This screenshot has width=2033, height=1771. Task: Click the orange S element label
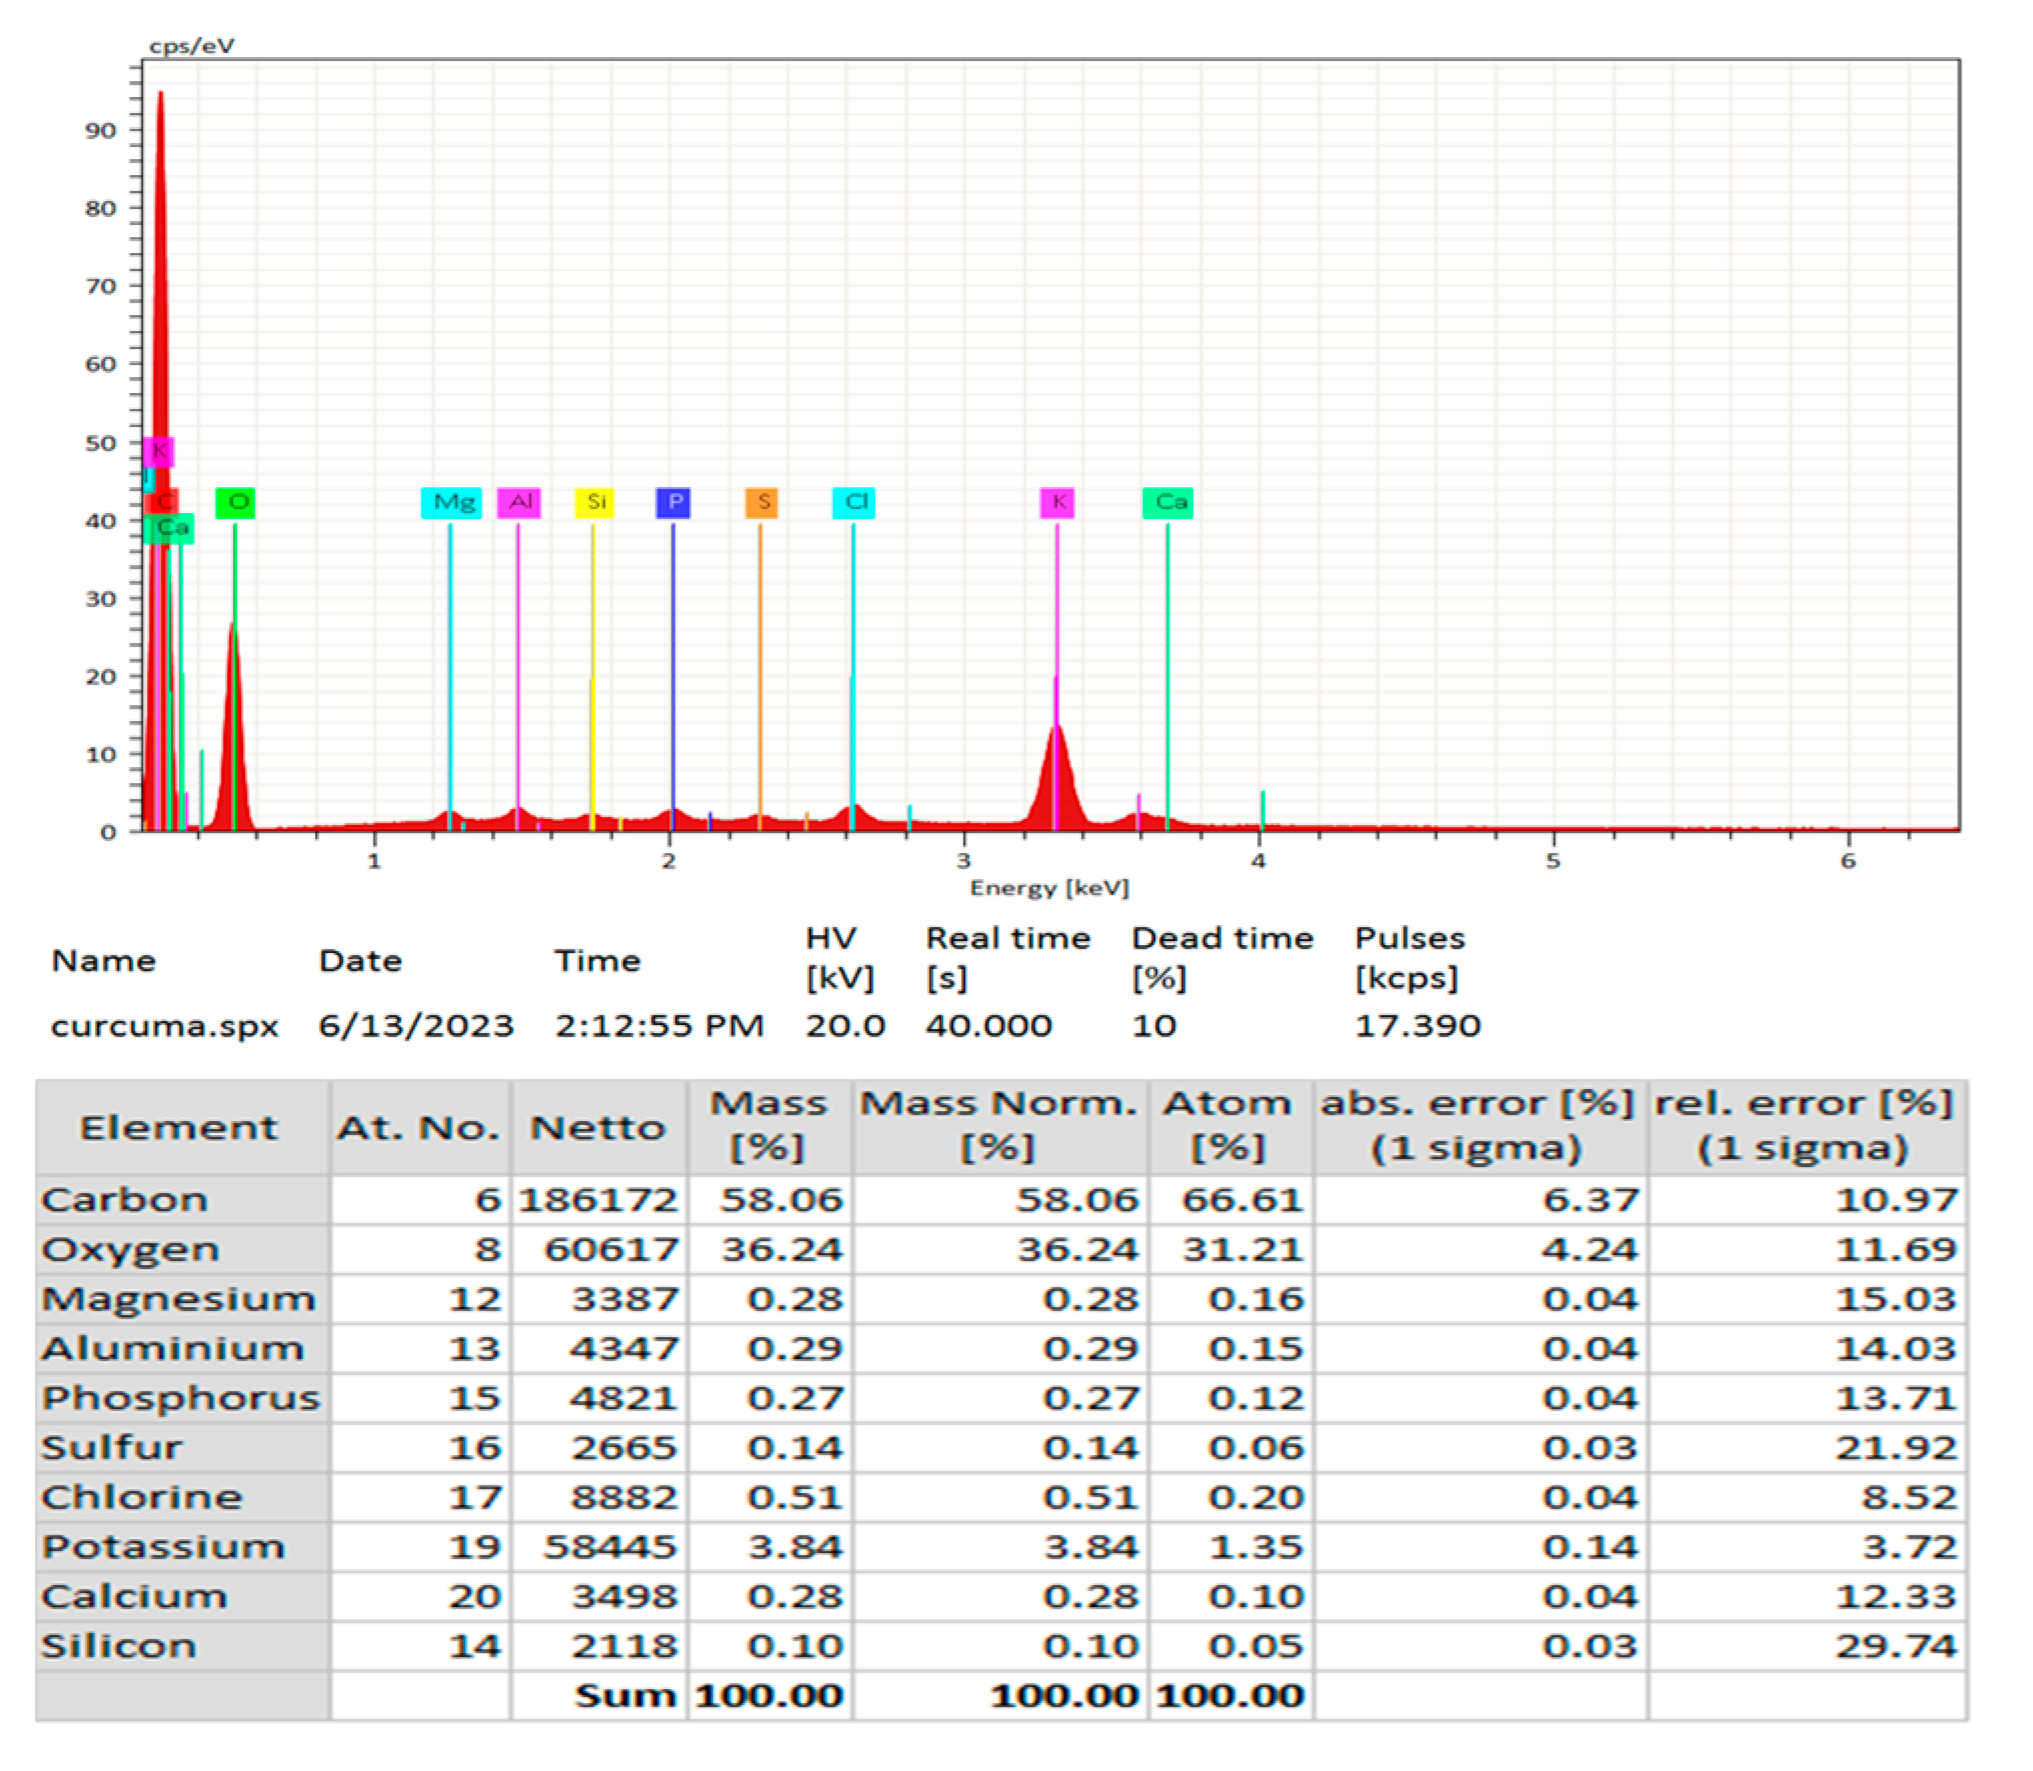(761, 502)
